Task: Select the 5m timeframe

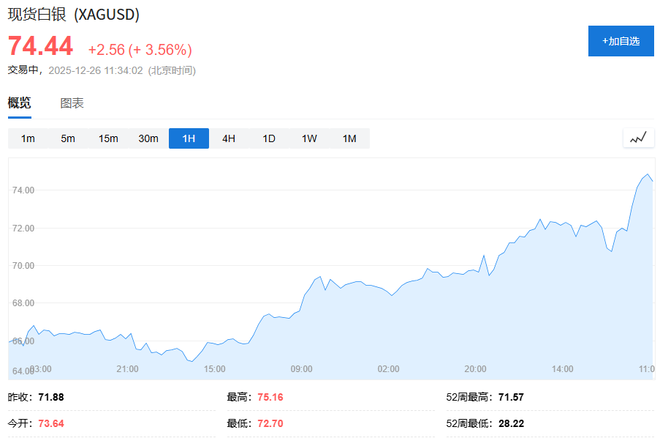Action: click(x=68, y=139)
